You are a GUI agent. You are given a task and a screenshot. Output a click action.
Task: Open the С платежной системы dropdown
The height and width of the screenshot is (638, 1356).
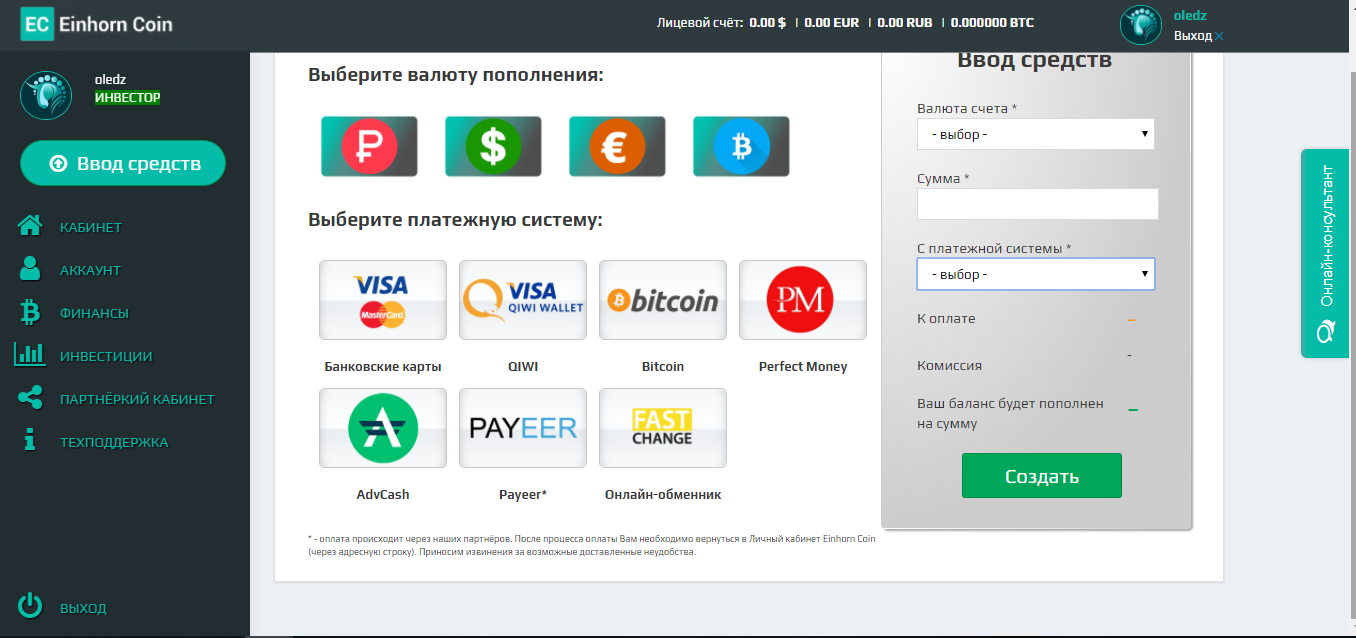coord(1036,274)
